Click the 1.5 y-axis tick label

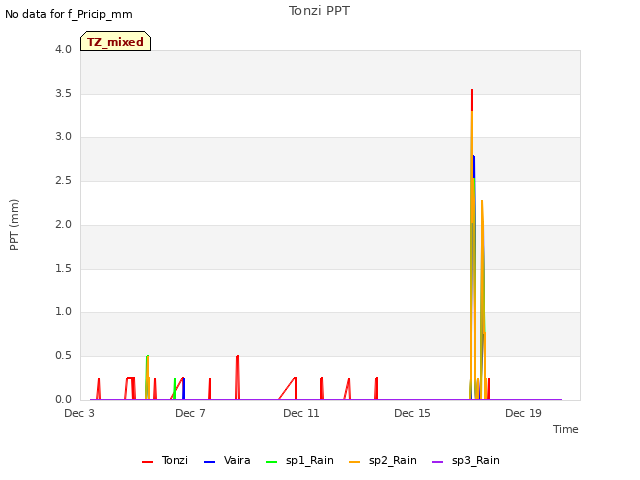coord(63,269)
